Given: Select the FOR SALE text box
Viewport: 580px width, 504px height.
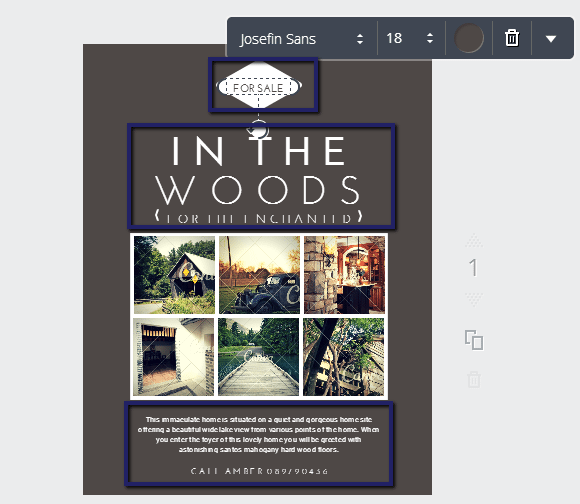Looking at the screenshot, I should coord(258,88).
